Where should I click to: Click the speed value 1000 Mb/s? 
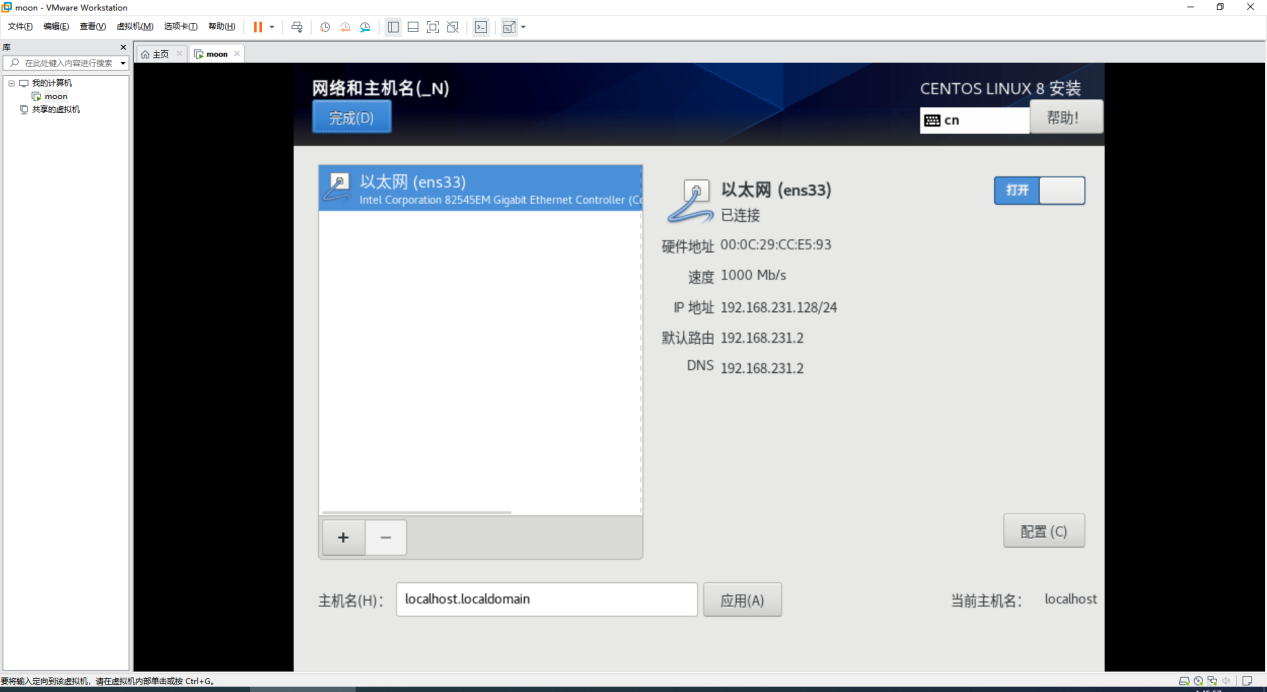point(753,275)
